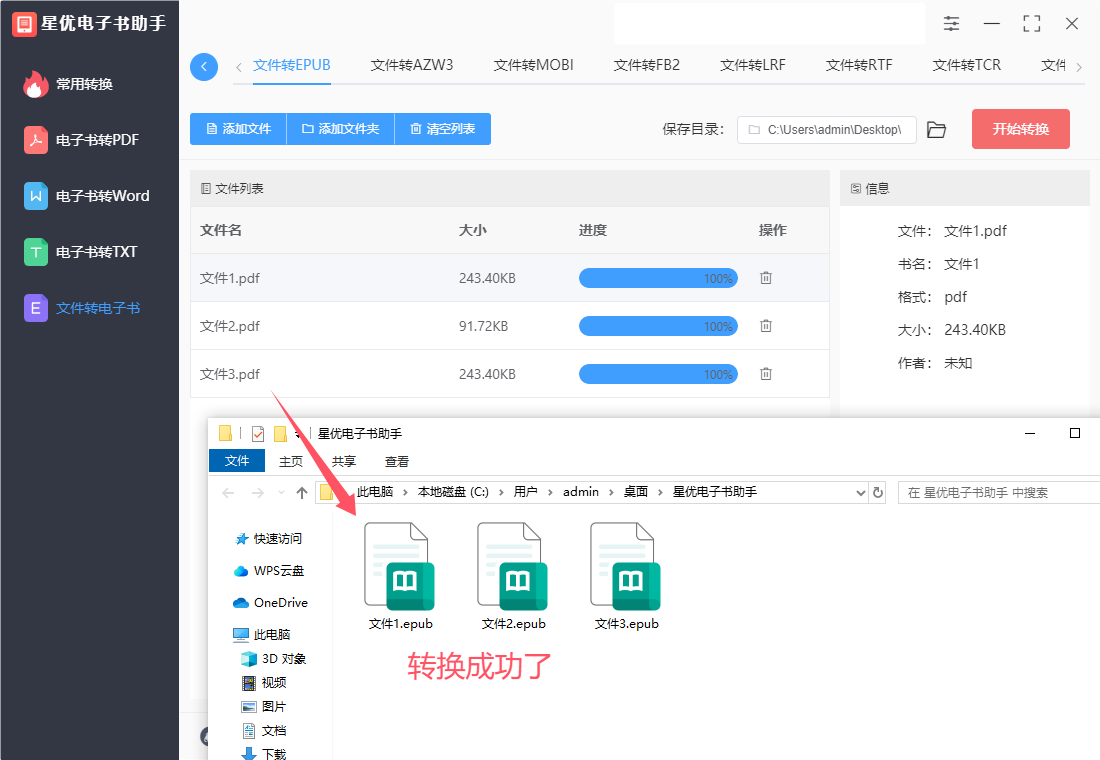1100x760 pixels.
Task: Open 电子书转PDF in the sidebar
Action: (81, 140)
